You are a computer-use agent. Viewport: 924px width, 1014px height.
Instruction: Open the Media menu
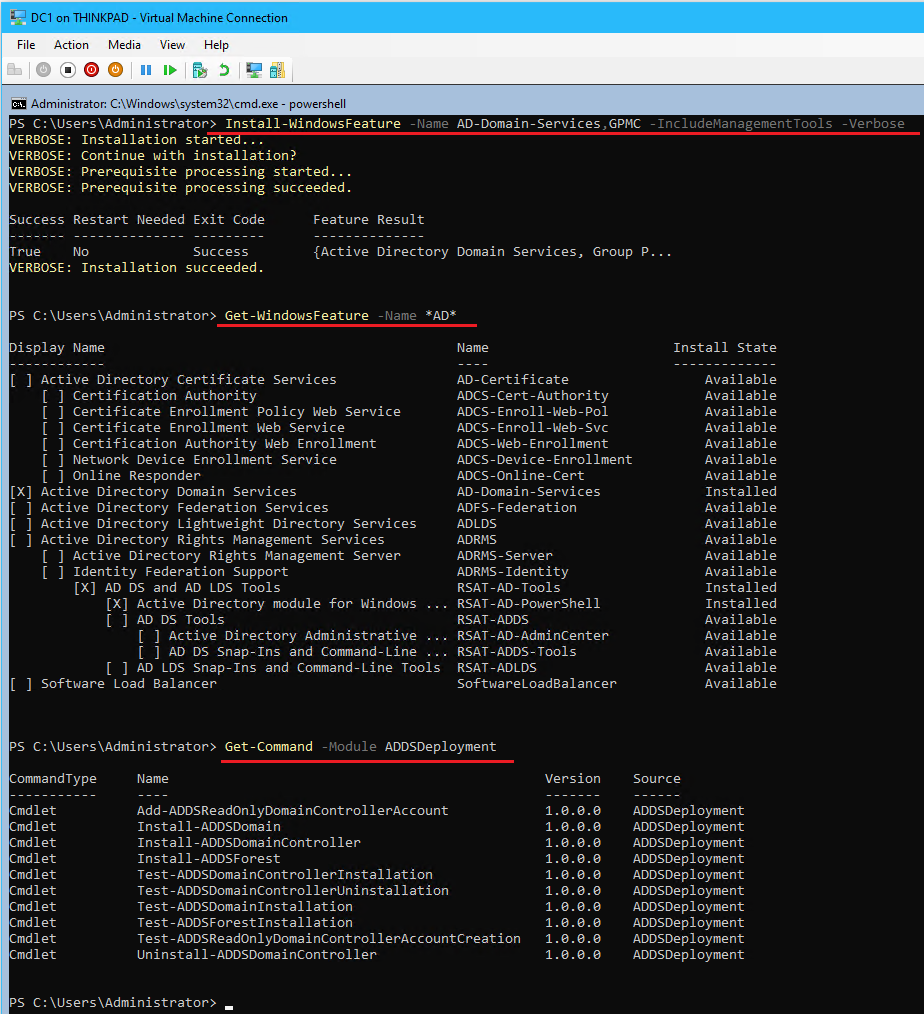124,45
